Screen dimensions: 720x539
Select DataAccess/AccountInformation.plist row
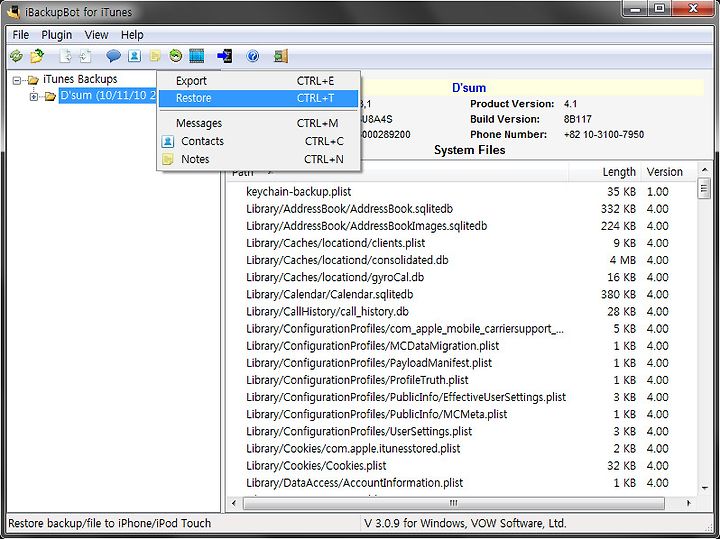tap(462, 483)
